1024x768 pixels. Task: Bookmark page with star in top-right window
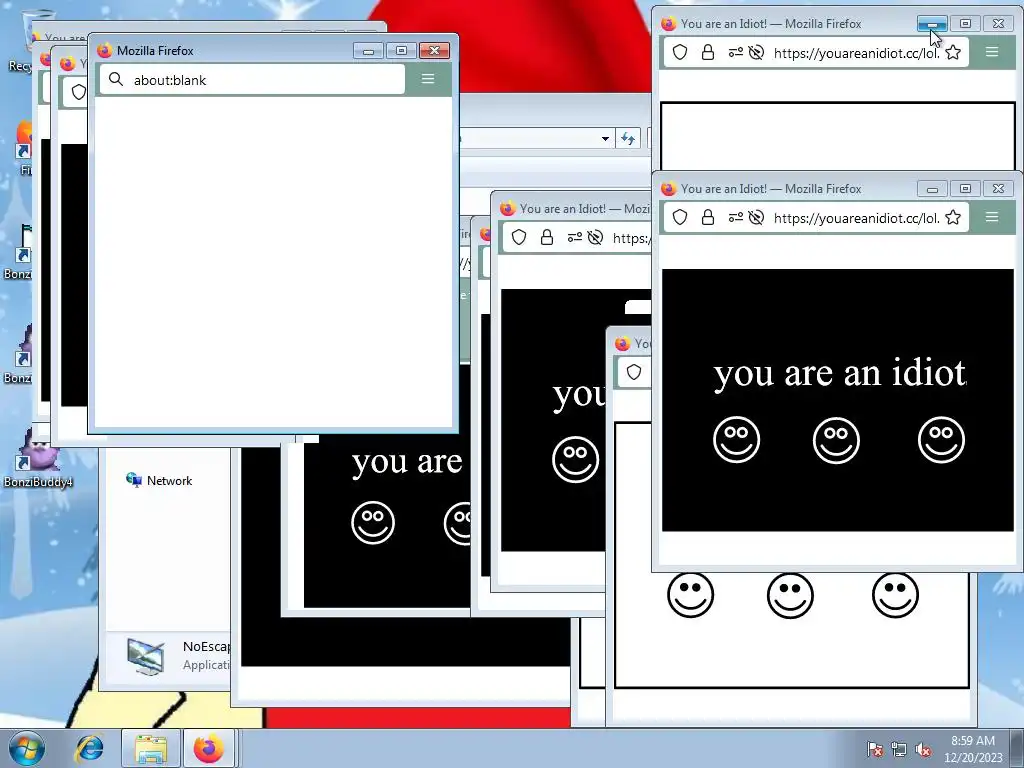[x=953, y=52]
